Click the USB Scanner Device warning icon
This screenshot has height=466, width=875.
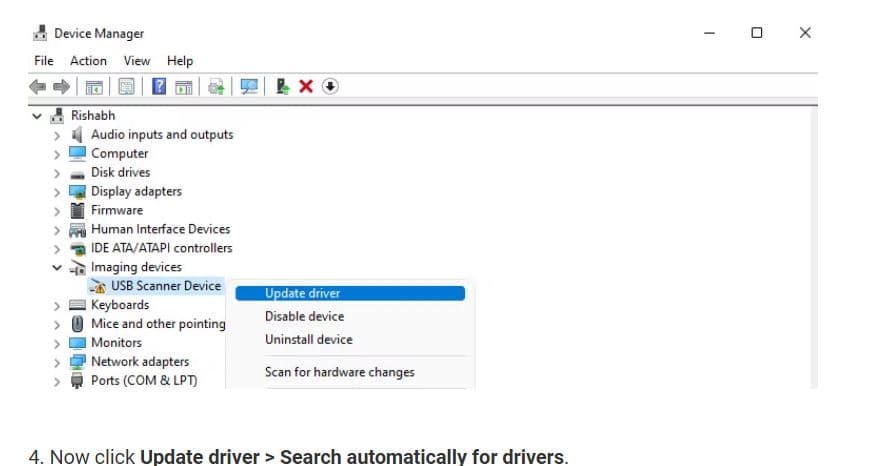tap(98, 286)
